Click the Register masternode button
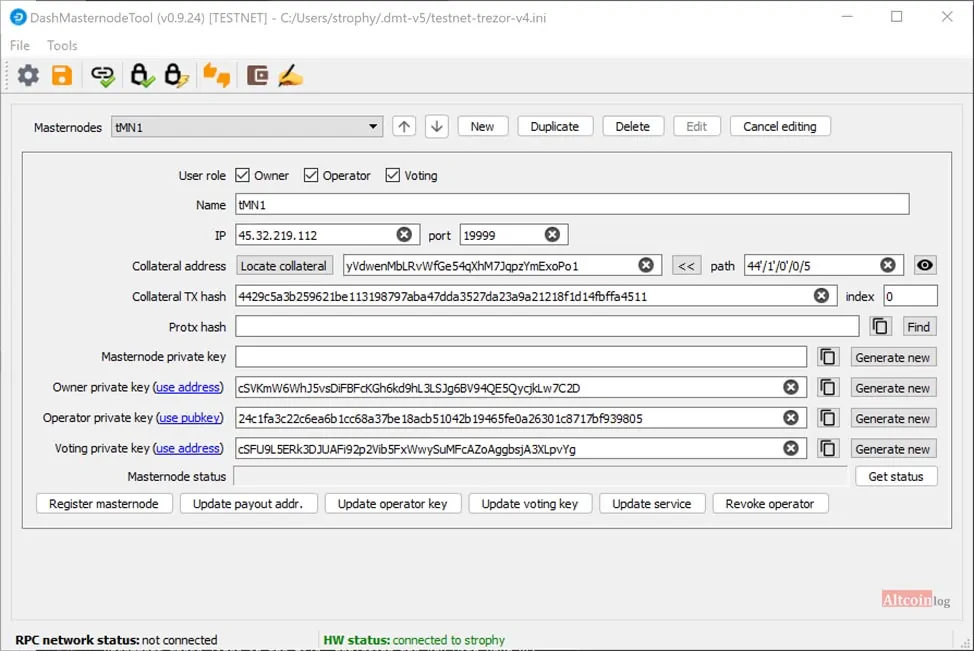Image resolution: width=974 pixels, height=651 pixels. [x=104, y=504]
